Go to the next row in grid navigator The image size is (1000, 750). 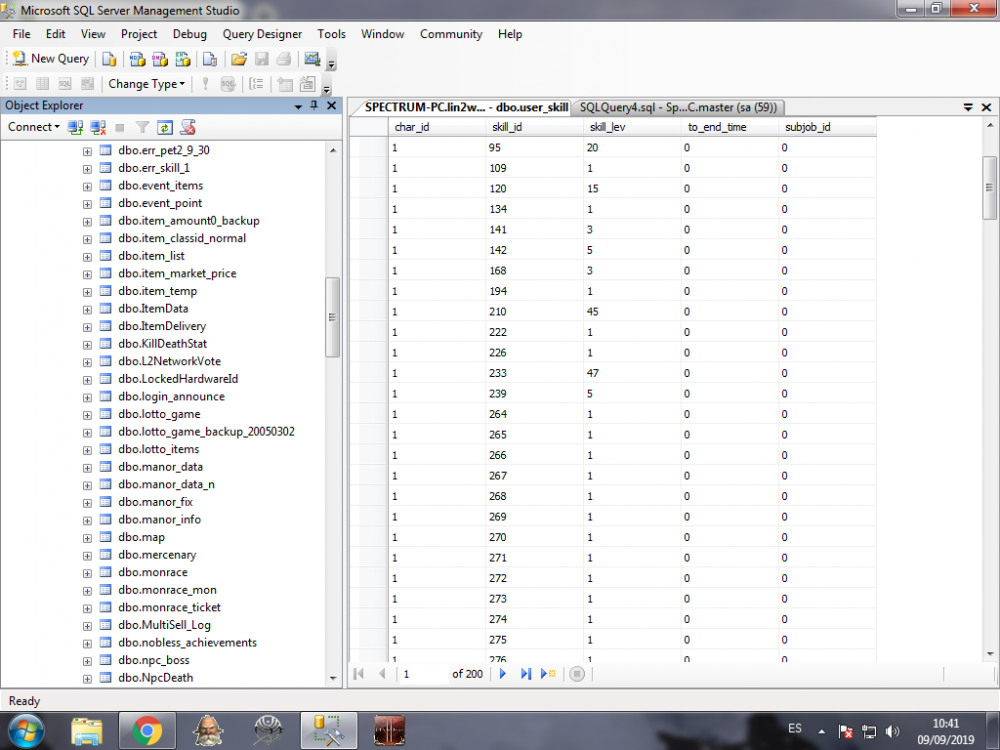click(x=503, y=674)
